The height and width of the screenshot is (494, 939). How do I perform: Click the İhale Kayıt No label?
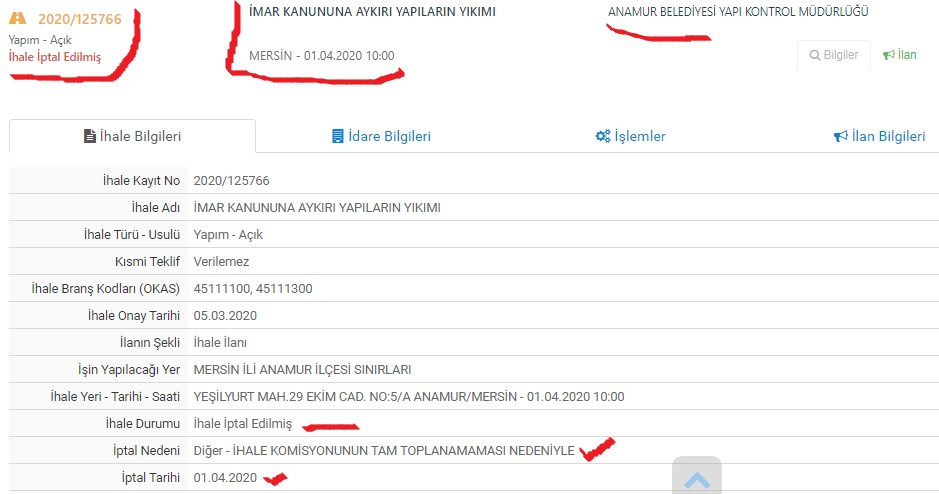[x=141, y=181]
